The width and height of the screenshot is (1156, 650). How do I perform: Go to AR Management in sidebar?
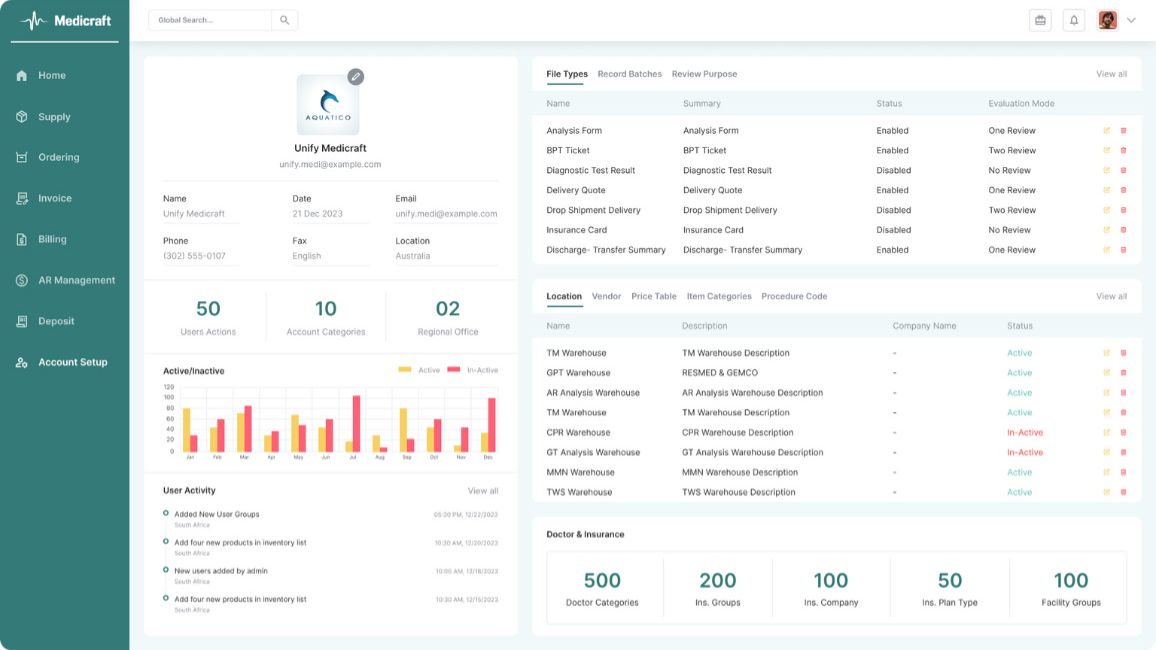76,281
